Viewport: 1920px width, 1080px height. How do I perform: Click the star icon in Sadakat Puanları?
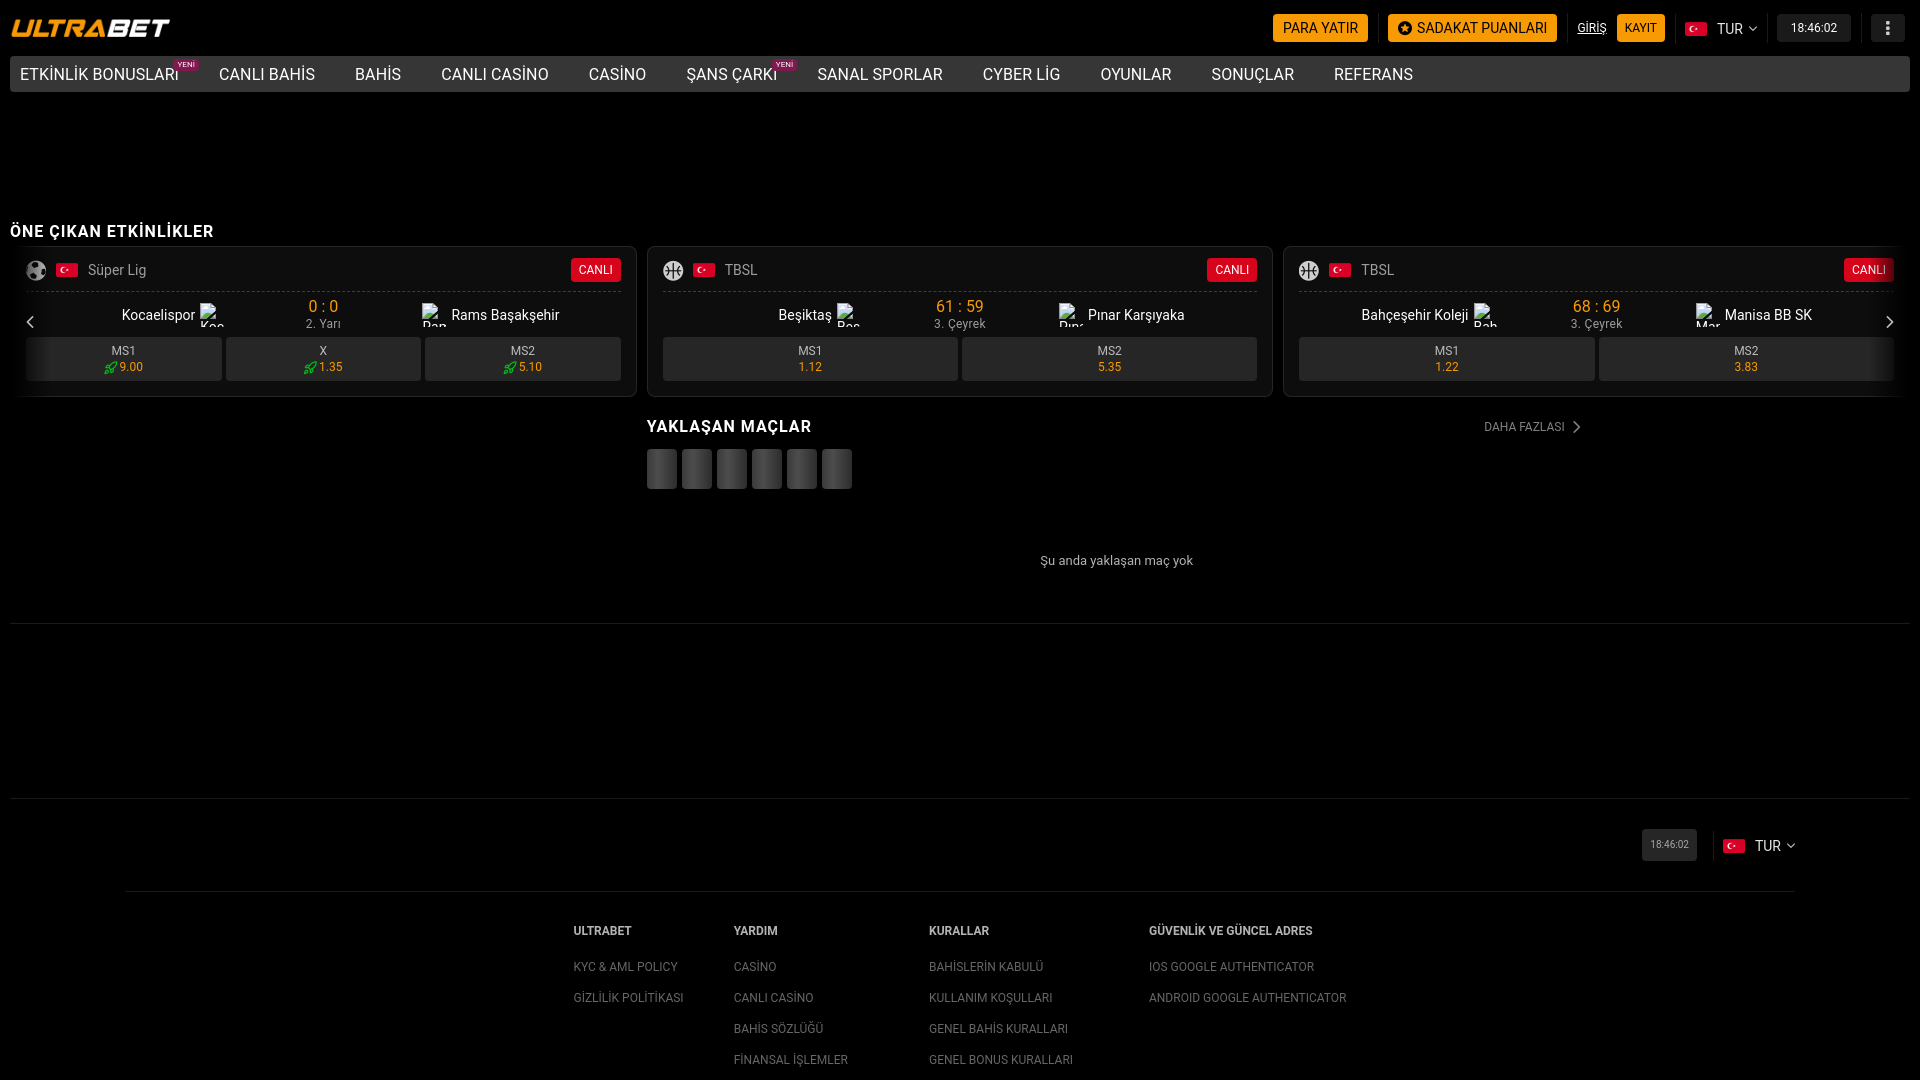click(1405, 28)
